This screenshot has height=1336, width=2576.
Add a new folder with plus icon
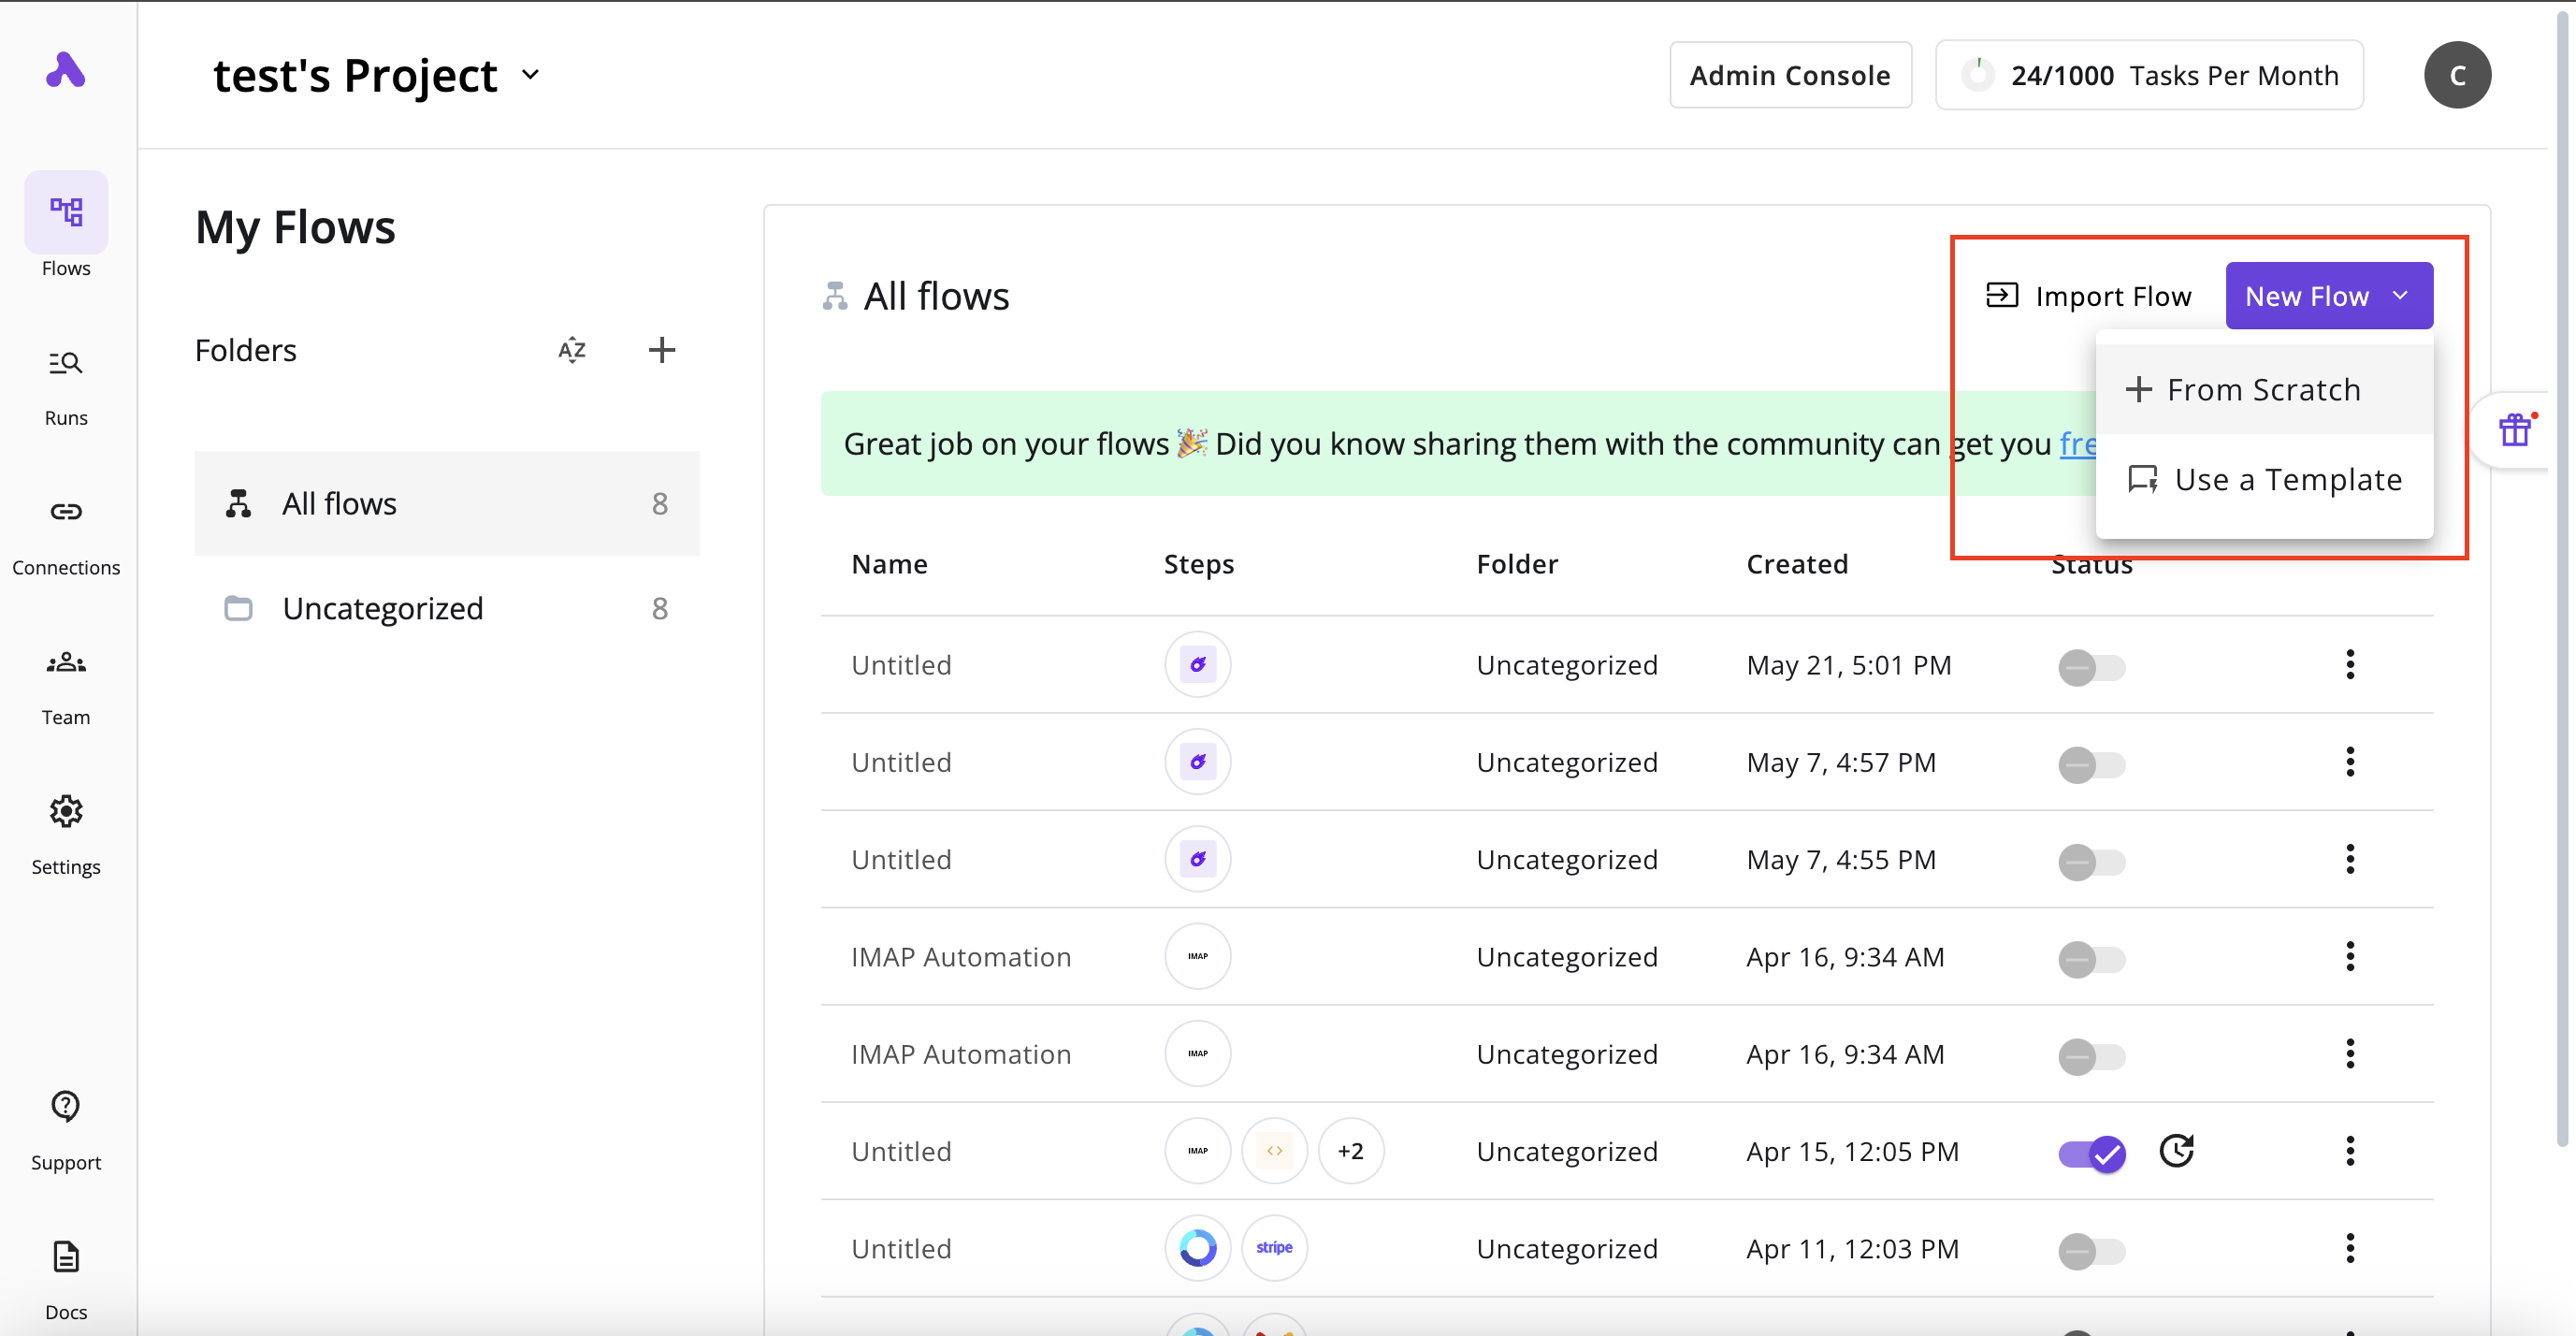[661, 350]
